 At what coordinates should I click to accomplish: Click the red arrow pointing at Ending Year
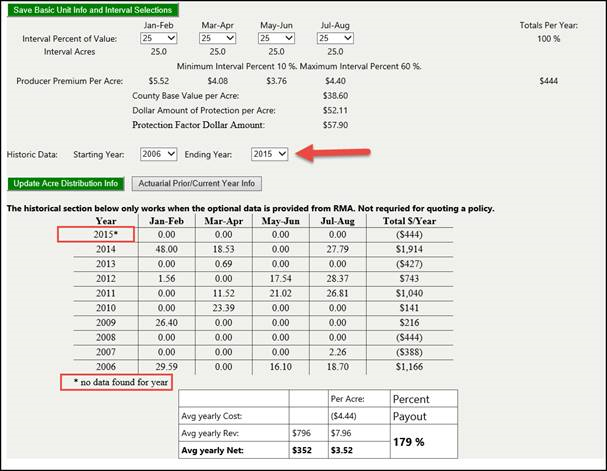(337, 153)
